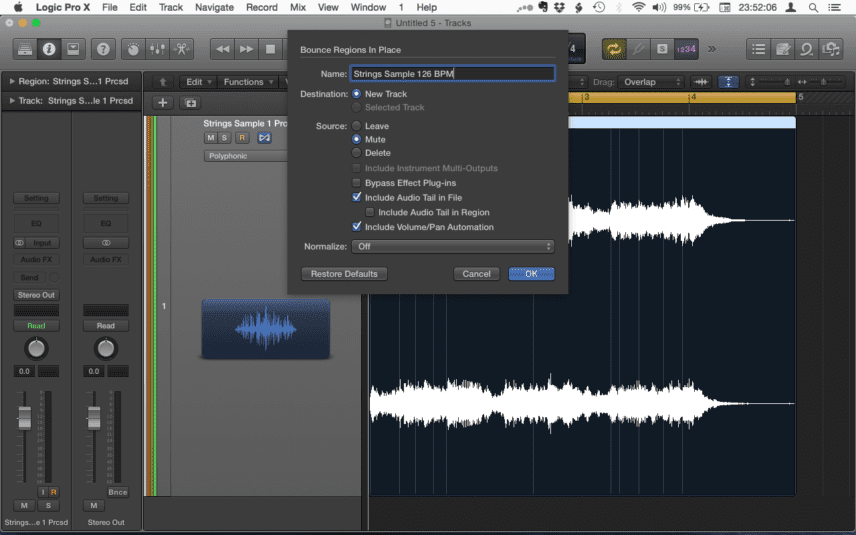Viewport: 856px width, 535px height.
Task: Click the Name text field
Action: click(453, 74)
